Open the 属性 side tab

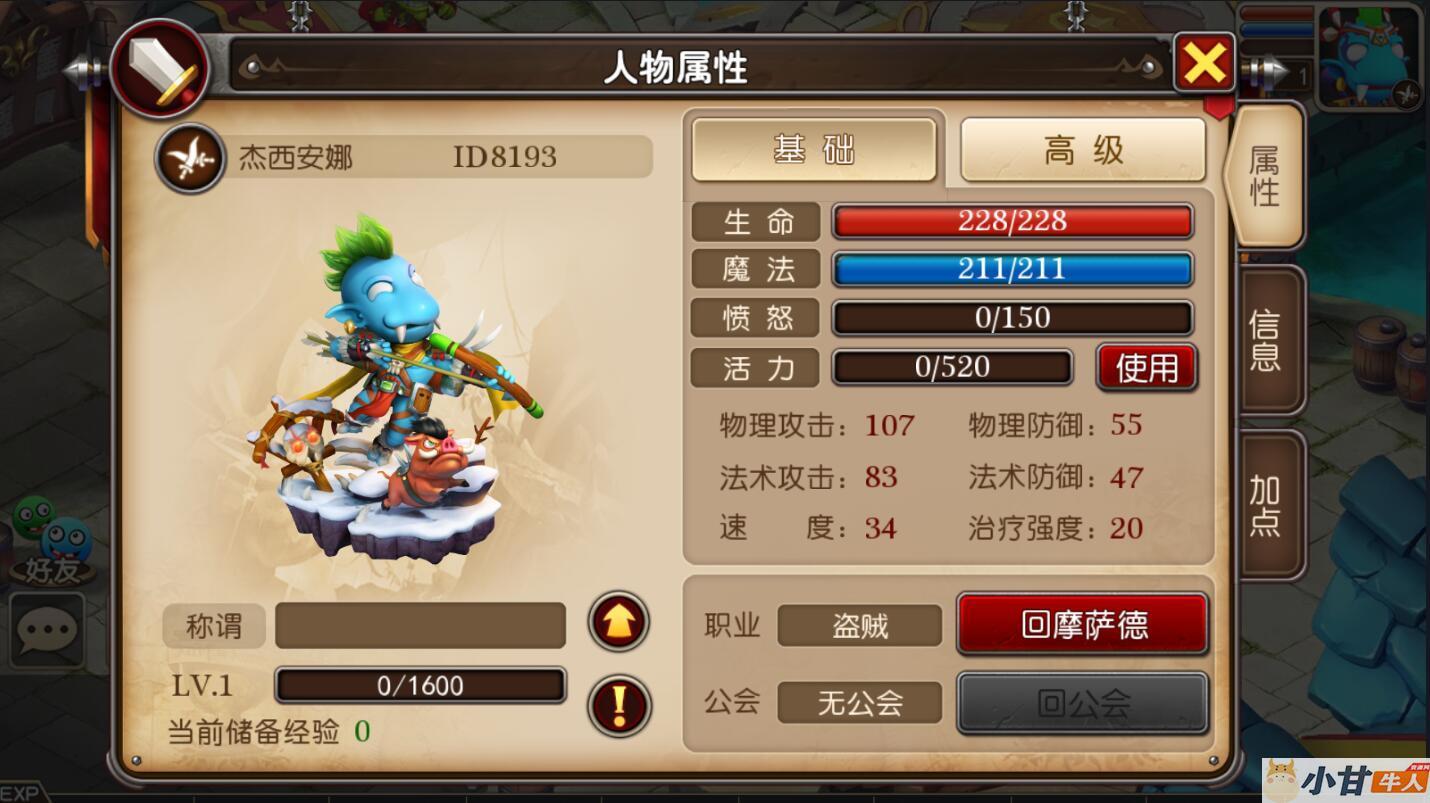[1266, 176]
